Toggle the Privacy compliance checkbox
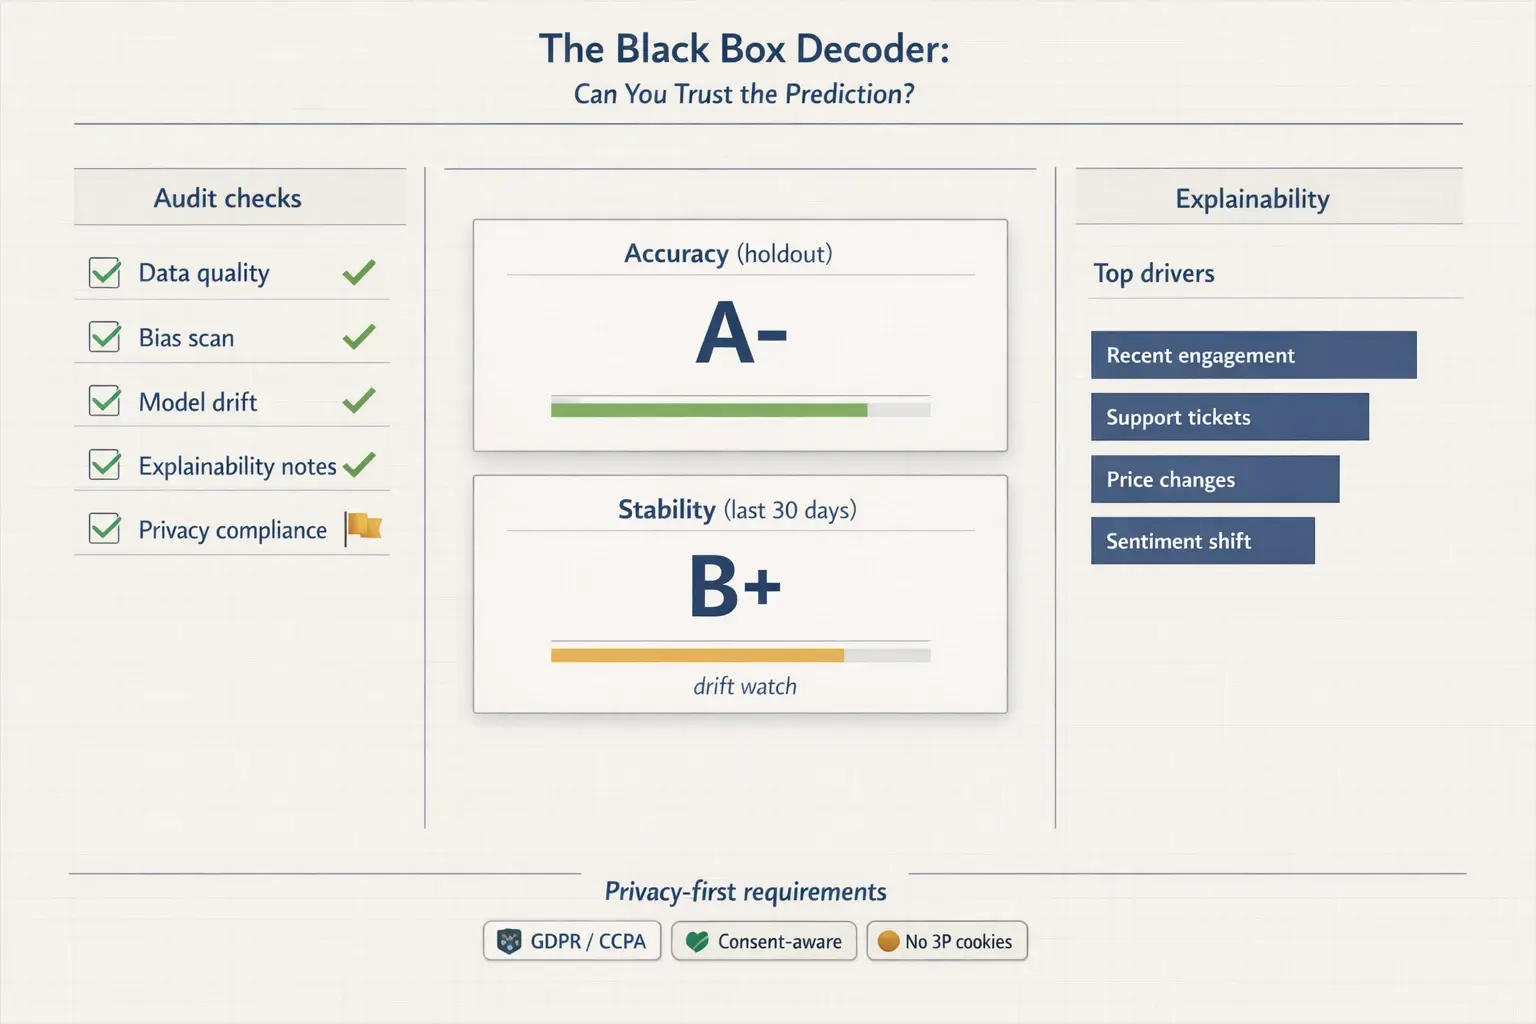1536x1024 pixels. tap(103, 529)
